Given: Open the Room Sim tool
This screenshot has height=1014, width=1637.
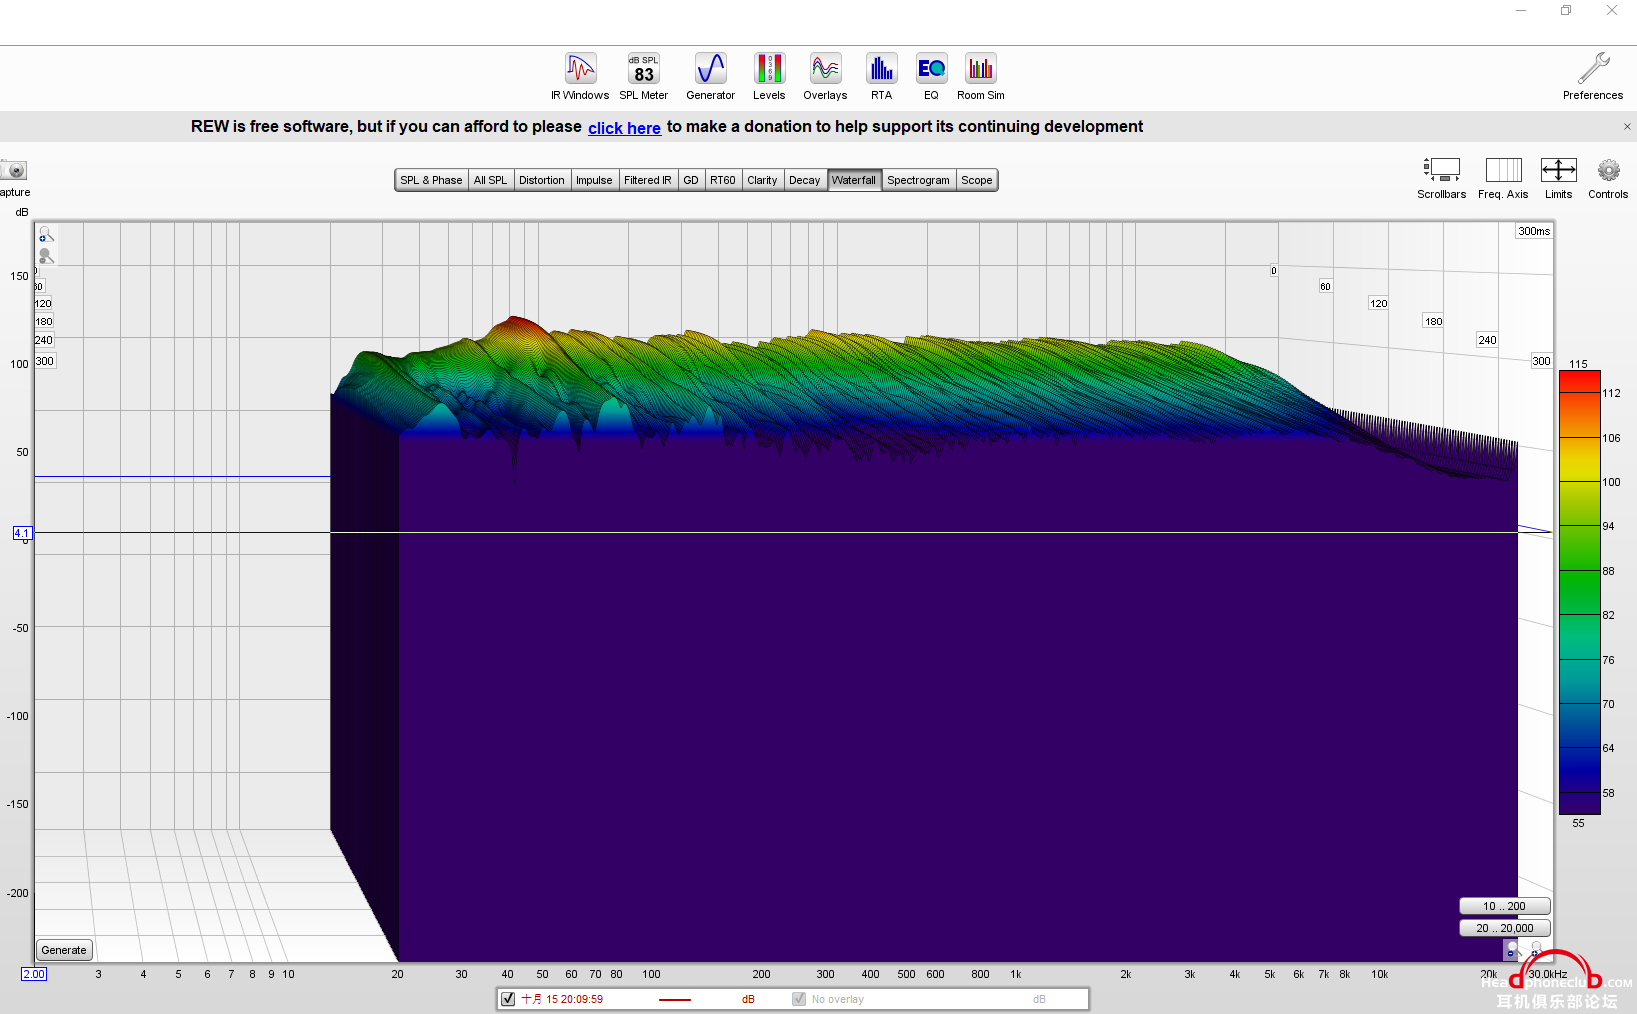Looking at the screenshot, I should 980,76.
